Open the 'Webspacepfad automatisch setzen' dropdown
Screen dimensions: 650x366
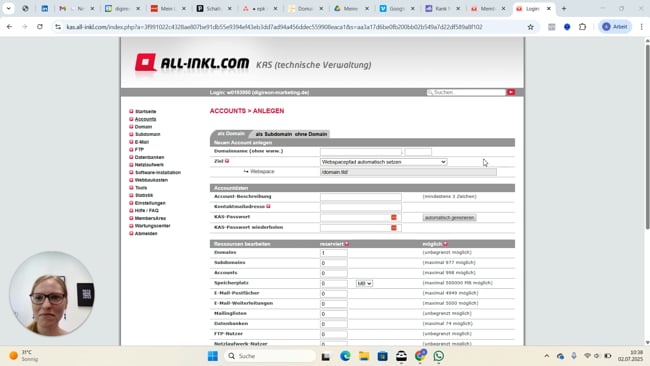pyautogui.click(x=383, y=162)
